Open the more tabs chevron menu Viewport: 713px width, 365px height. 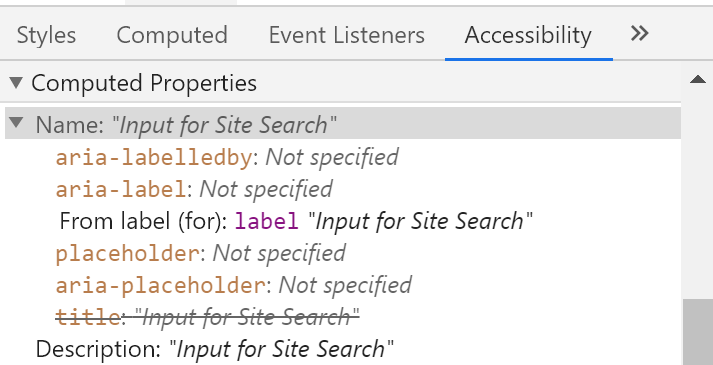(639, 33)
